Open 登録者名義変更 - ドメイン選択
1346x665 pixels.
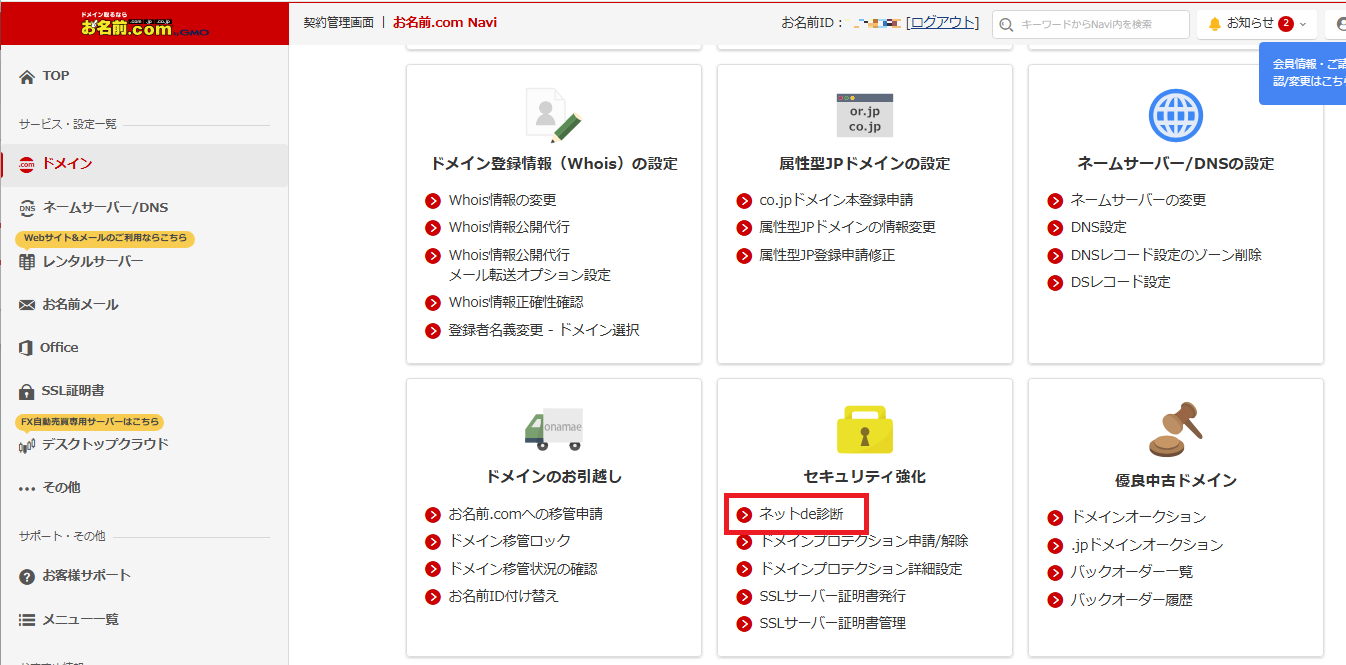[544, 330]
